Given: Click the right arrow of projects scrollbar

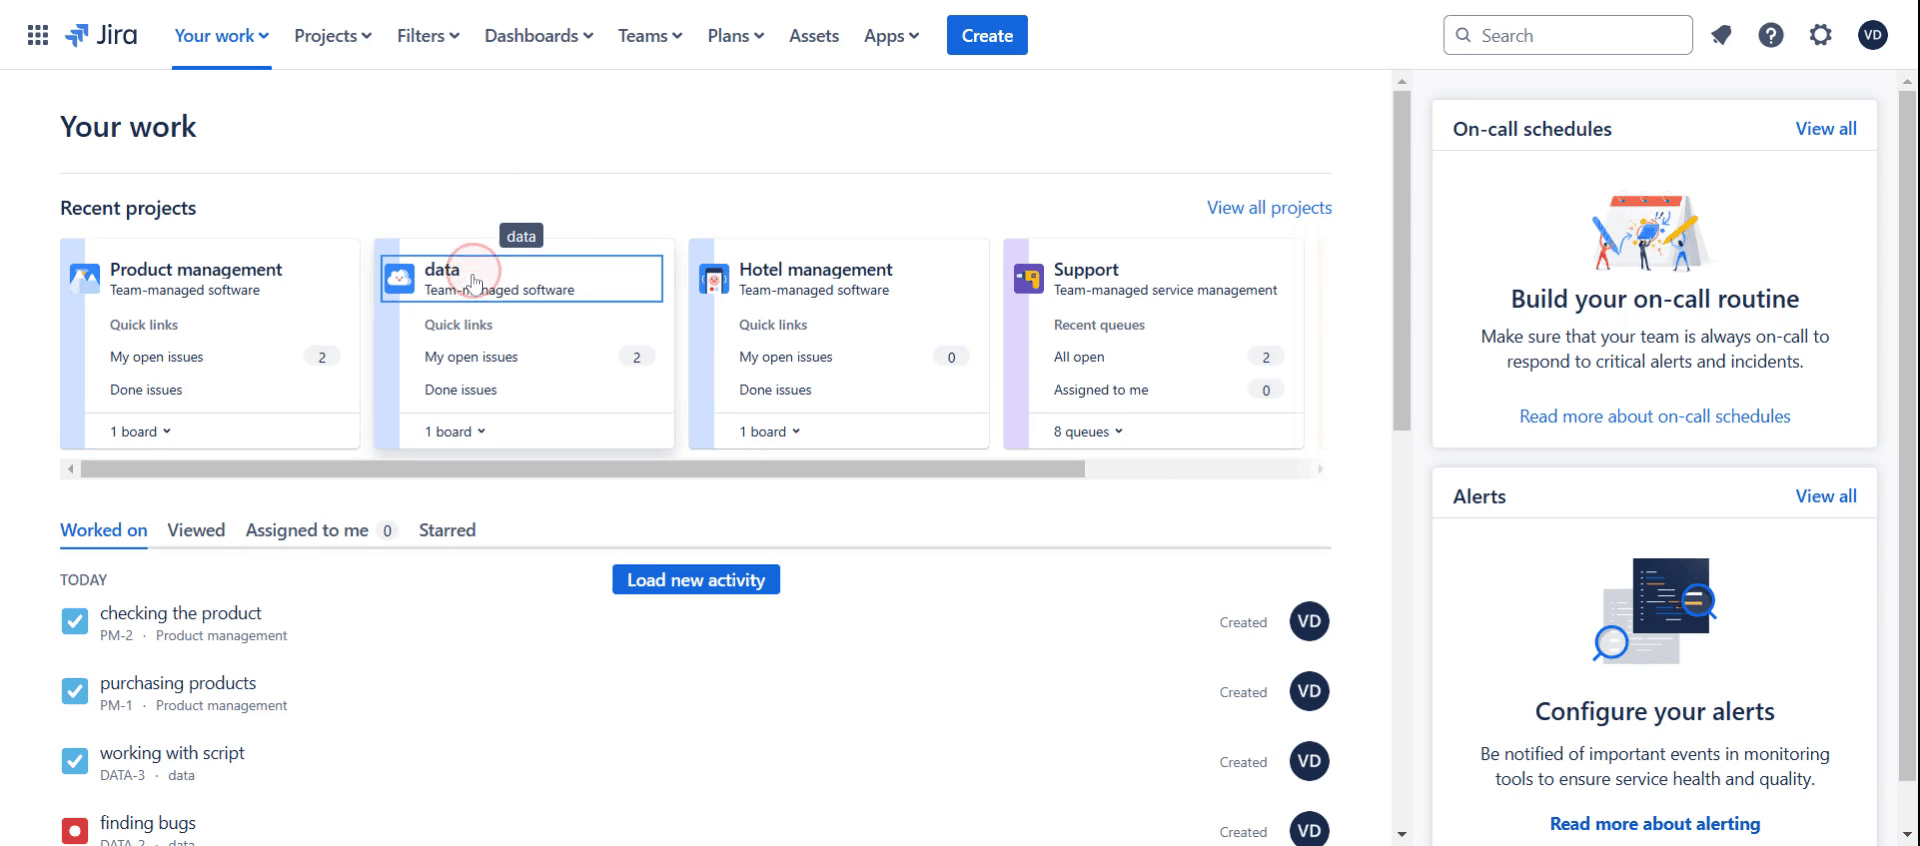Looking at the screenshot, I should coord(1320,469).
